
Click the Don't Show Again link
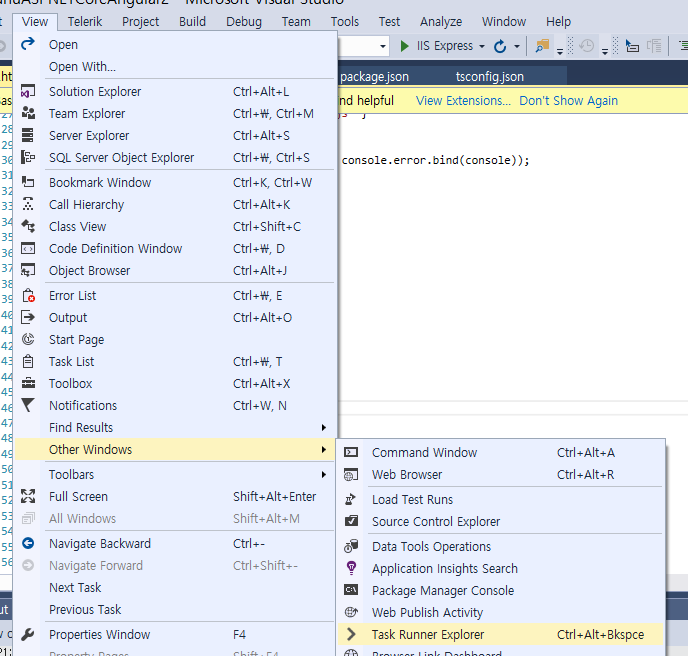pos(568,100)
